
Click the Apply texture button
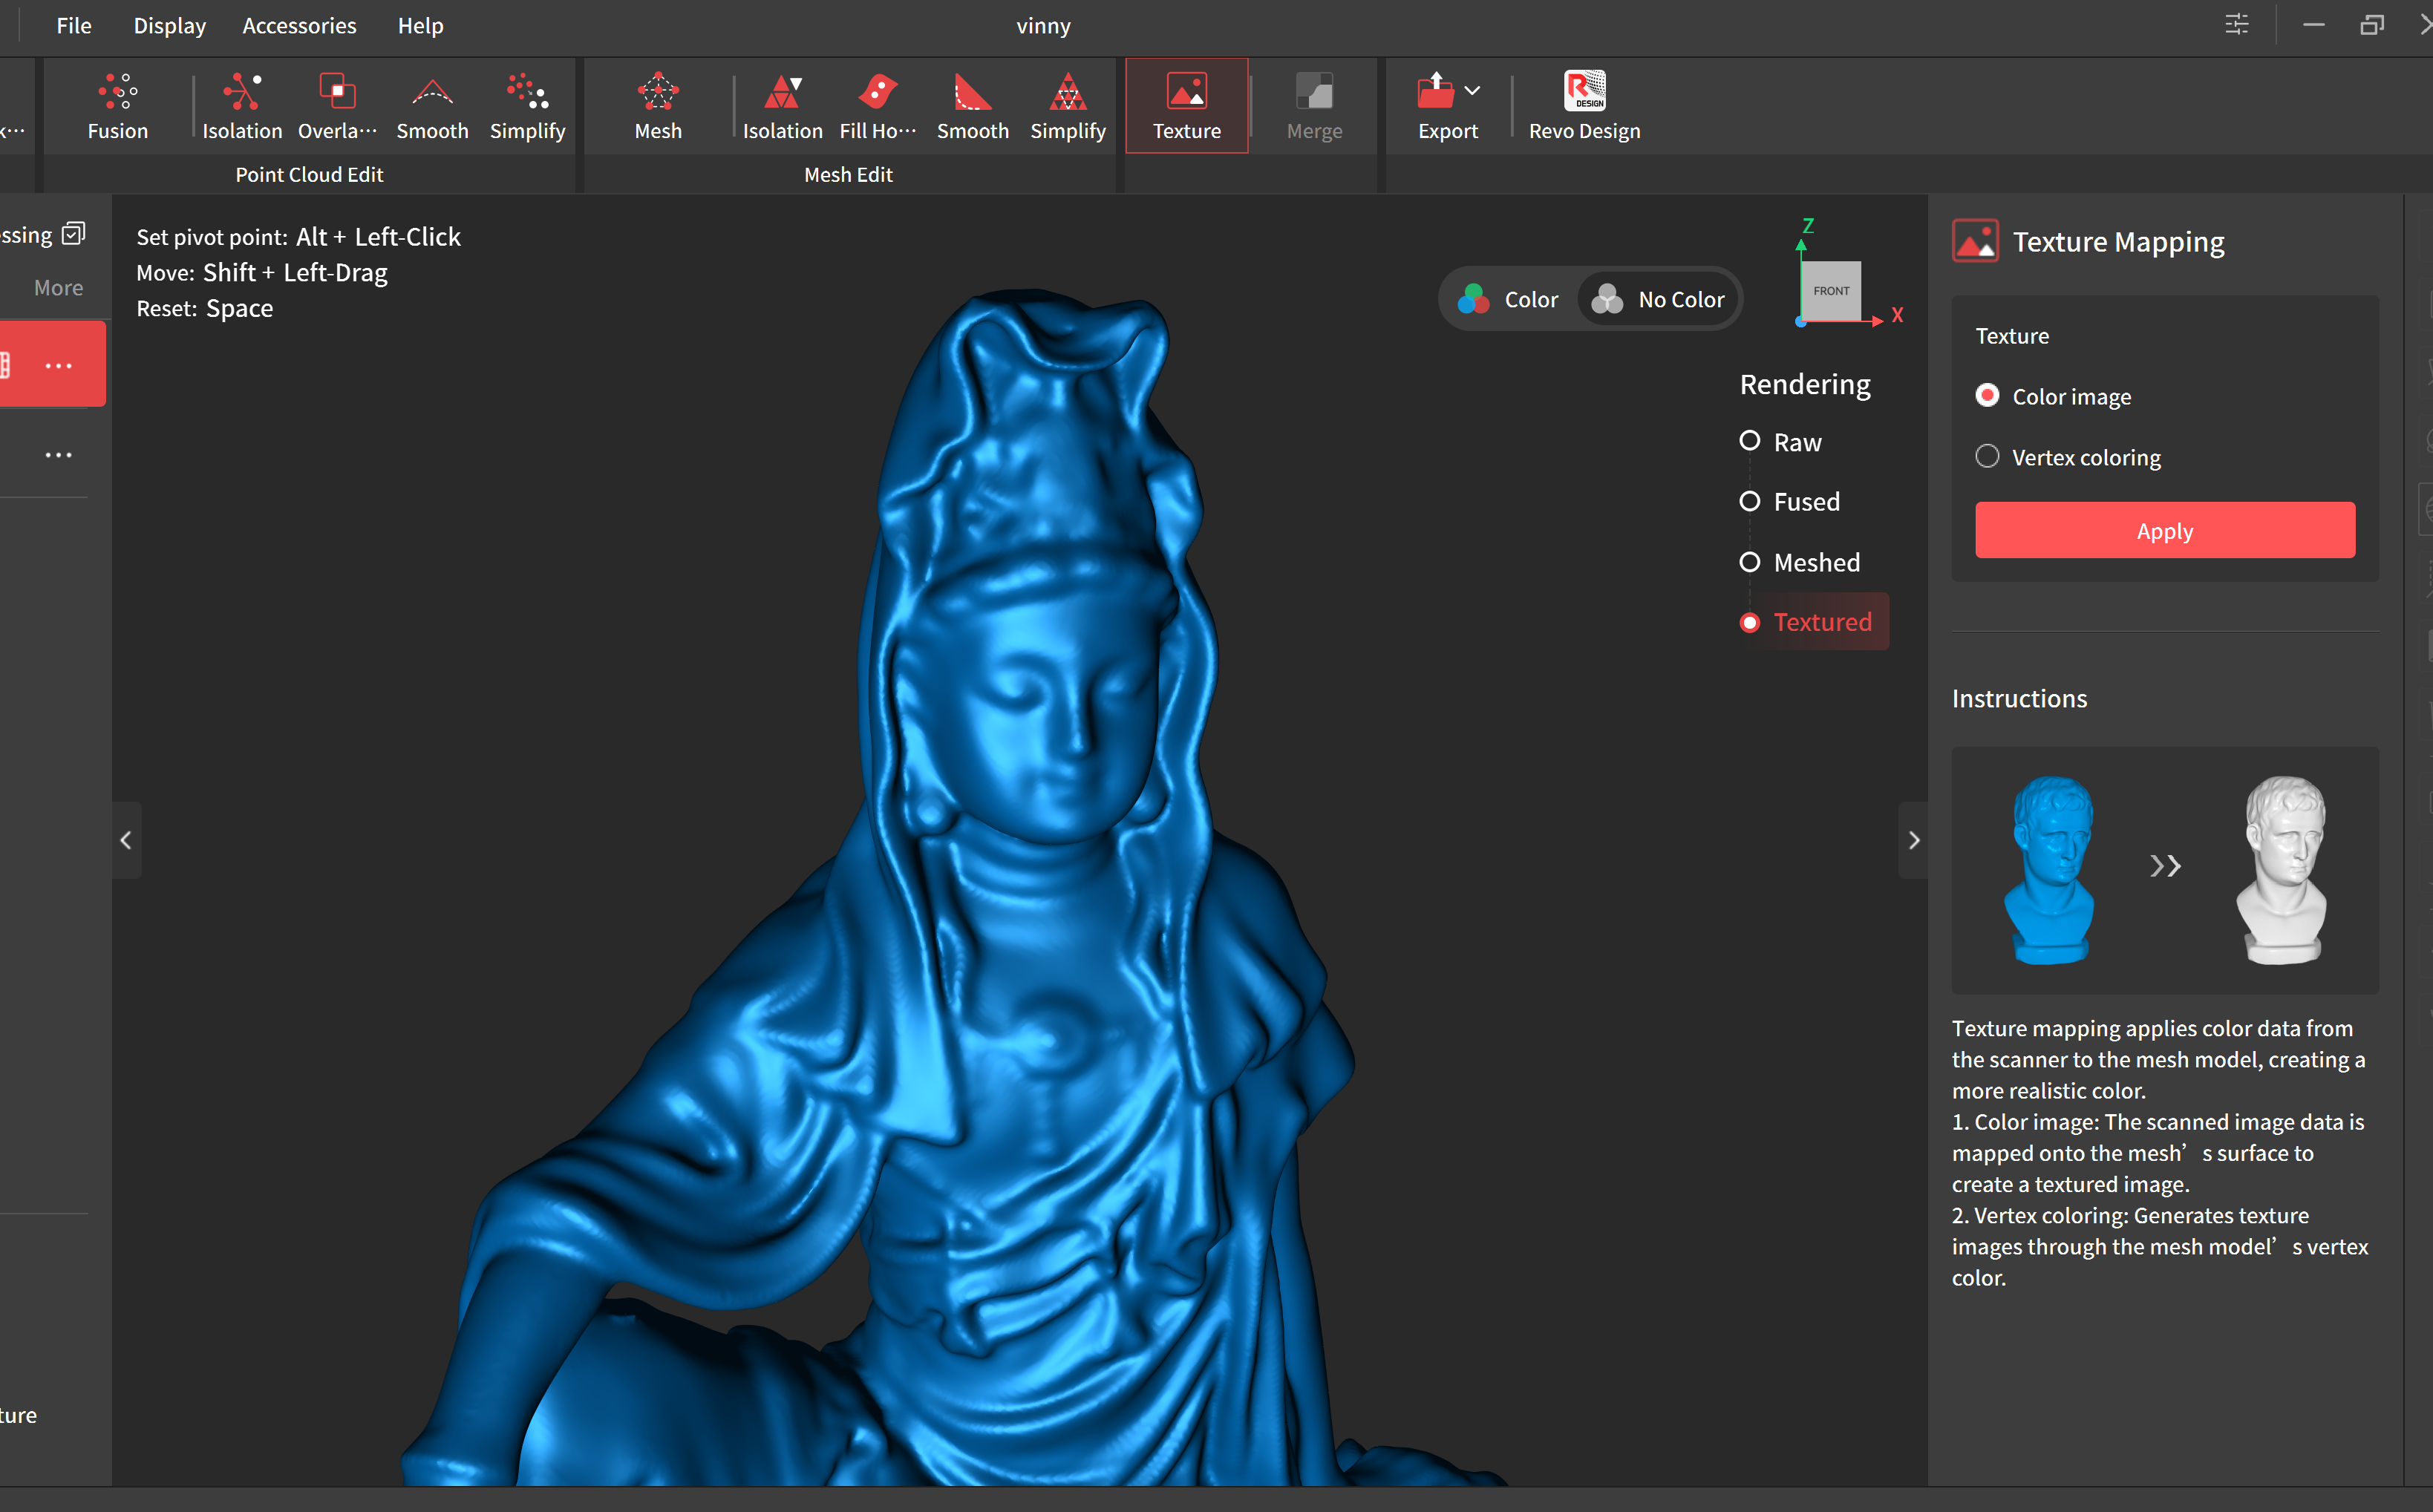click(x=2164, y=531)
